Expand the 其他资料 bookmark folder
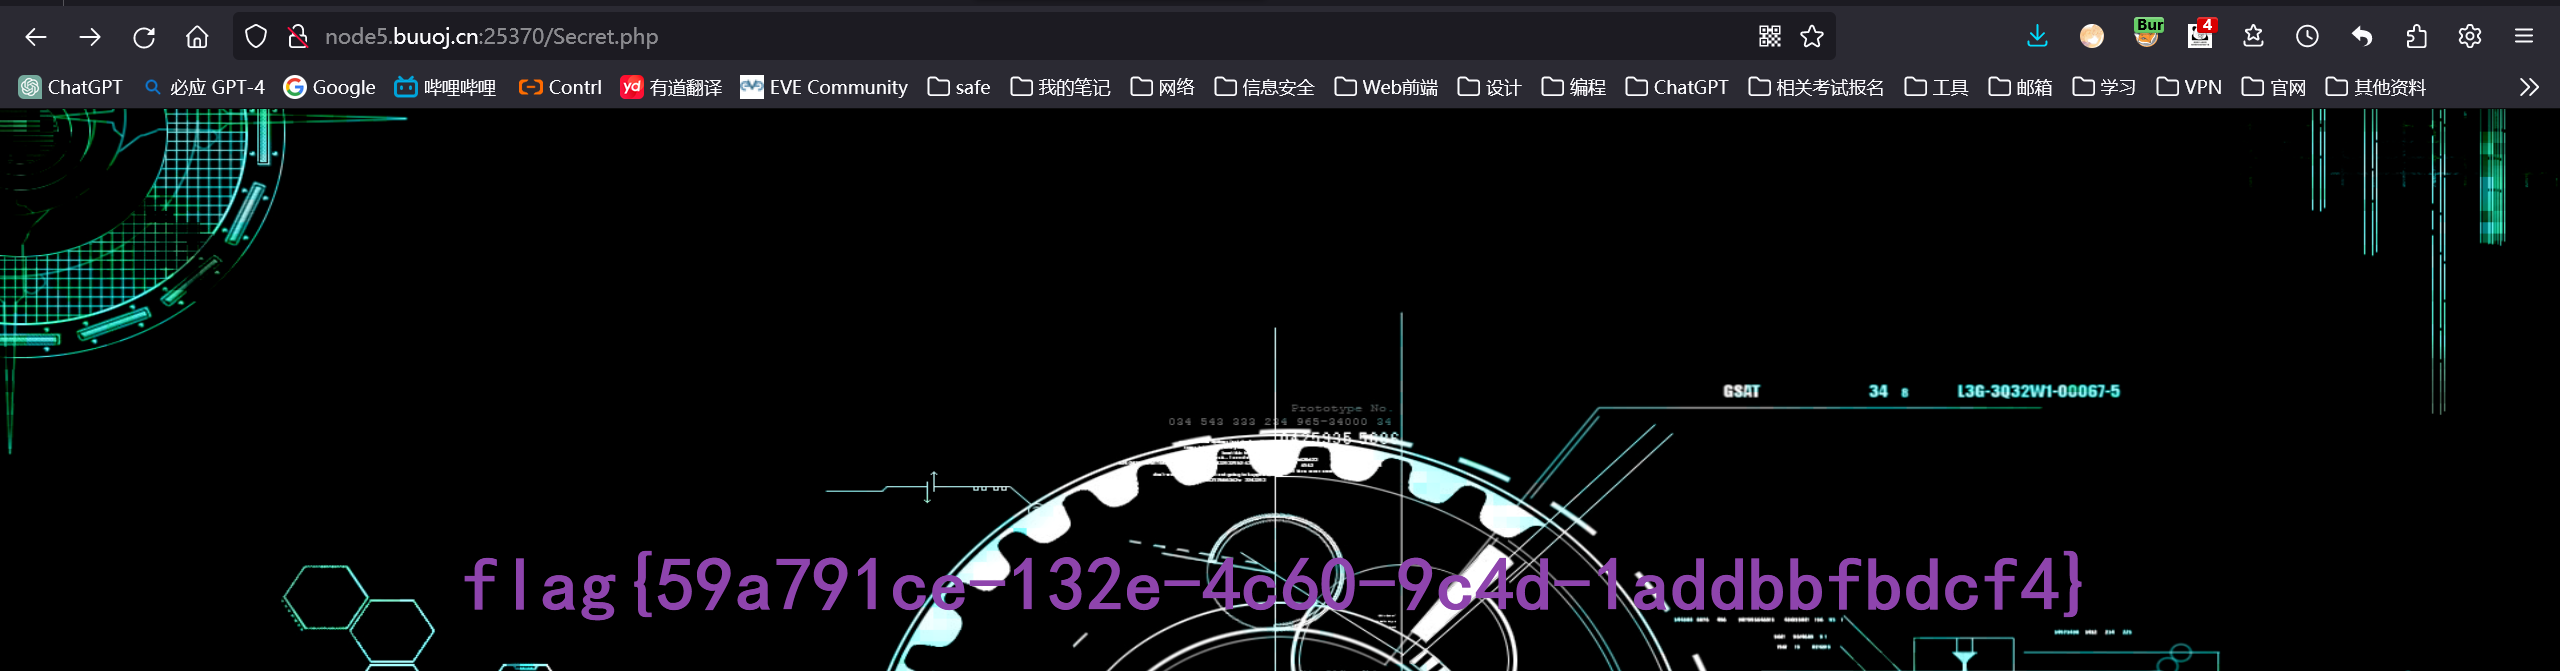2560x671 pixels. tap(2377, 88)
